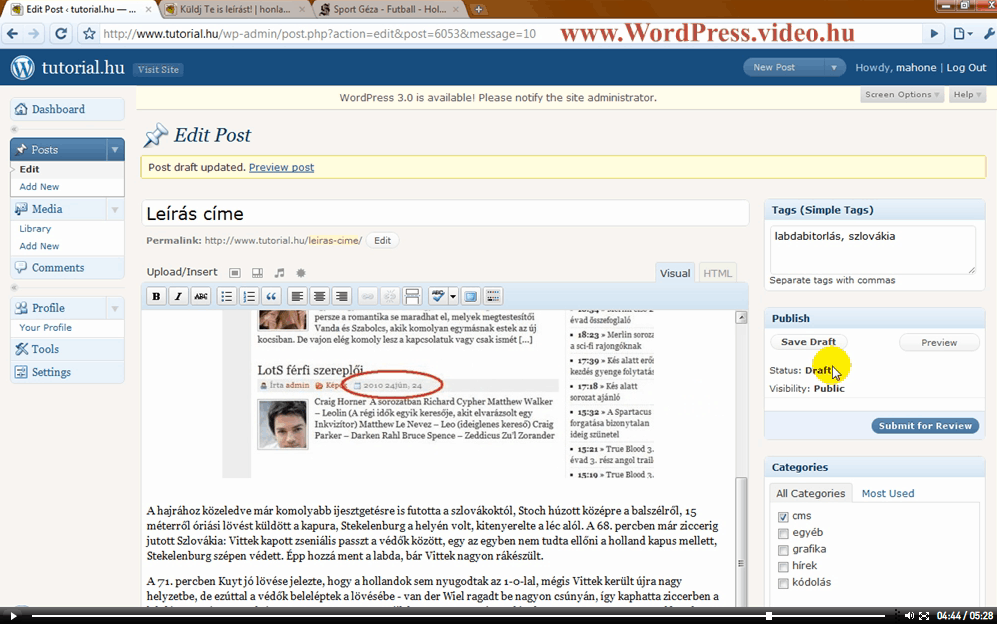Toggle bold formatting in editor toolbar
Screen dimensions: 997x624
(x=156, y=296)
